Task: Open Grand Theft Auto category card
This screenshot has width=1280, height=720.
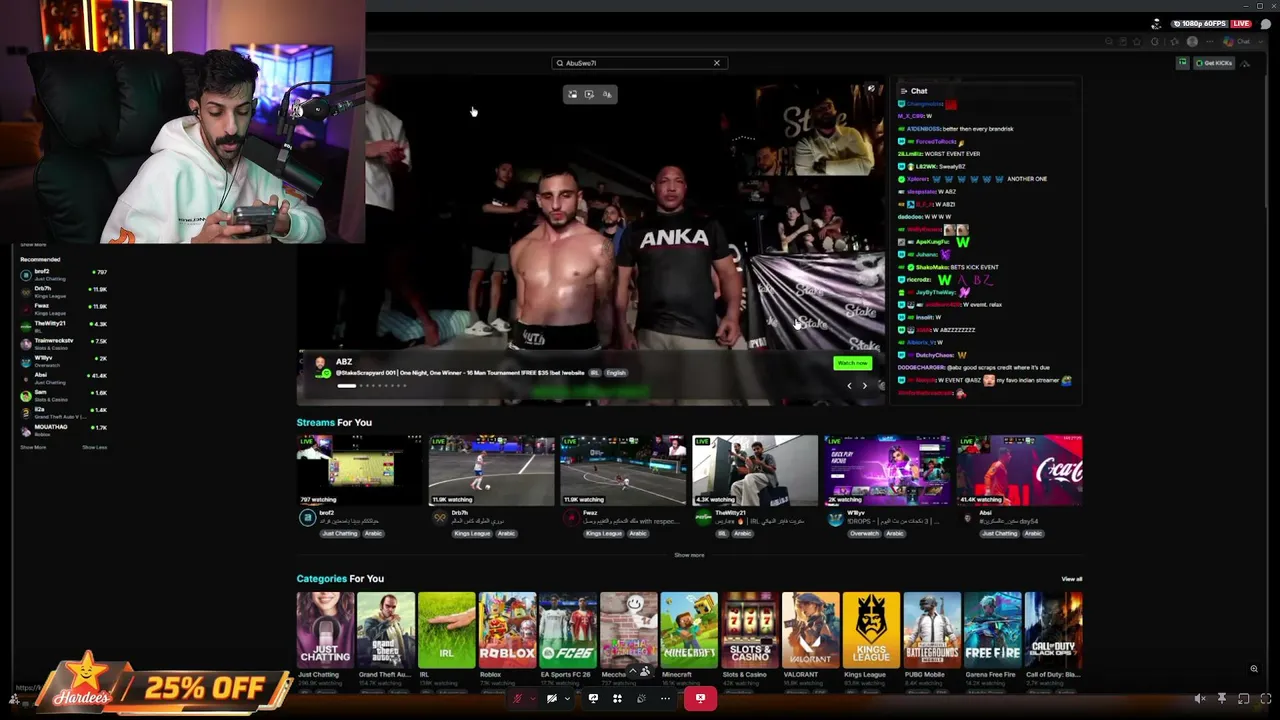Action: click(x=386, y=630)
